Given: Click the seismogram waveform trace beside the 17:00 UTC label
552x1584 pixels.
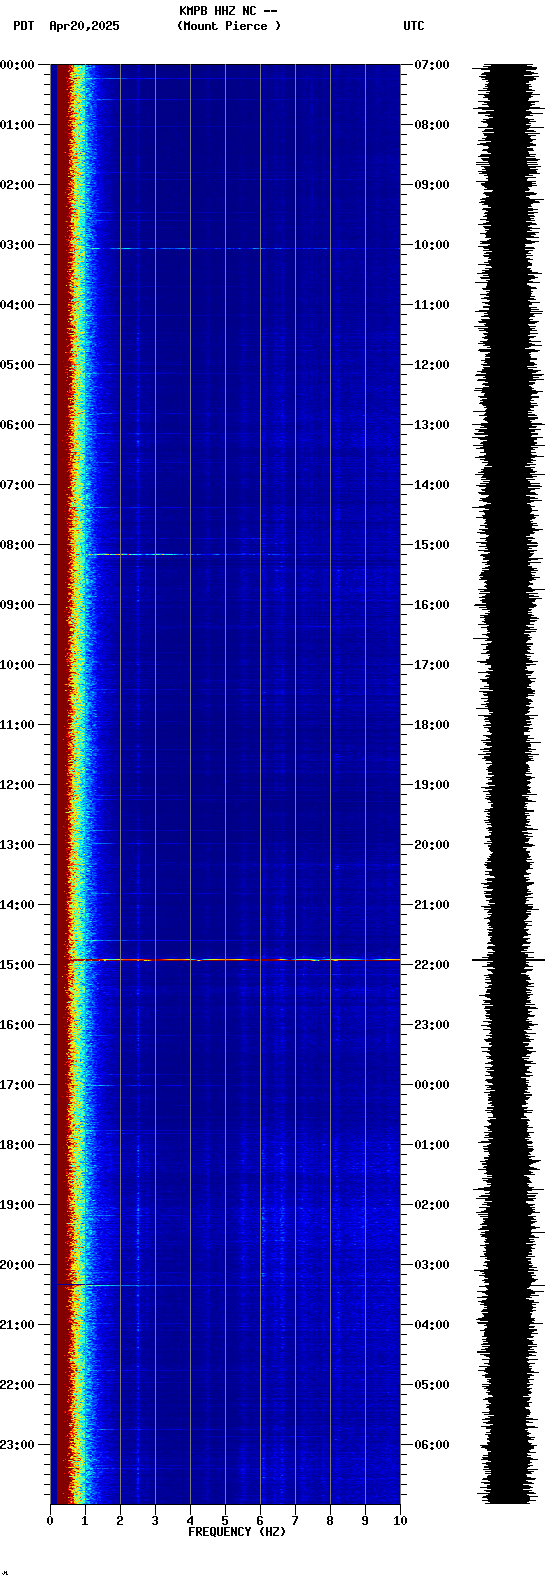Looking at the screenshot, I should tap(508, 665).
